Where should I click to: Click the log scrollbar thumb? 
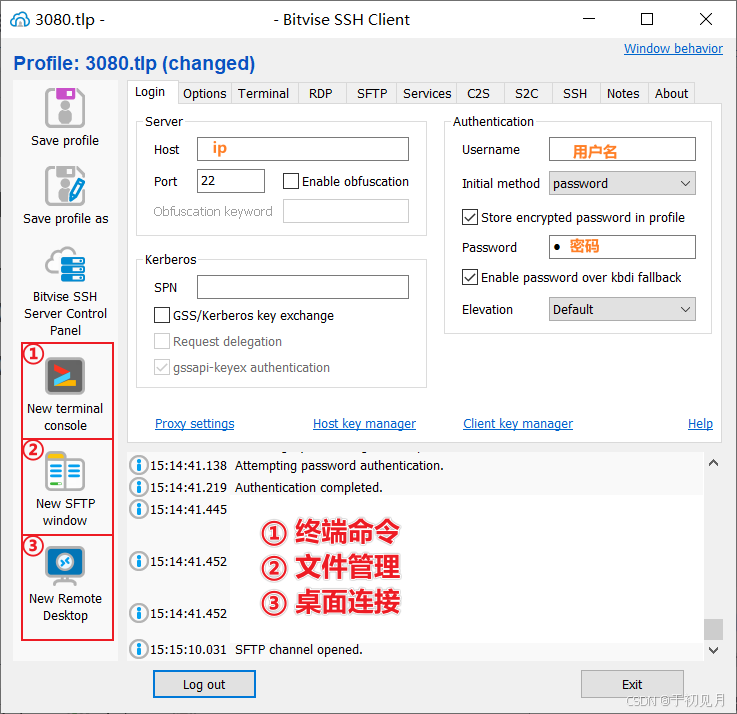pyautogui.click(x=713, y=629)
